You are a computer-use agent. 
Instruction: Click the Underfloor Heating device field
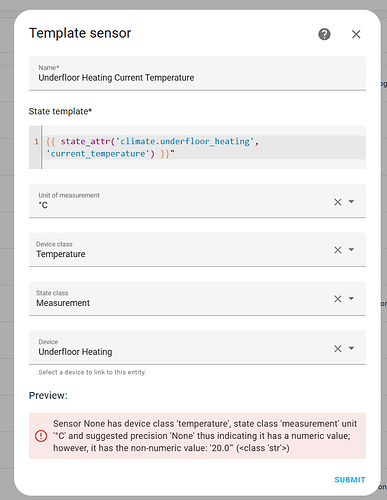tap(197, 348)
